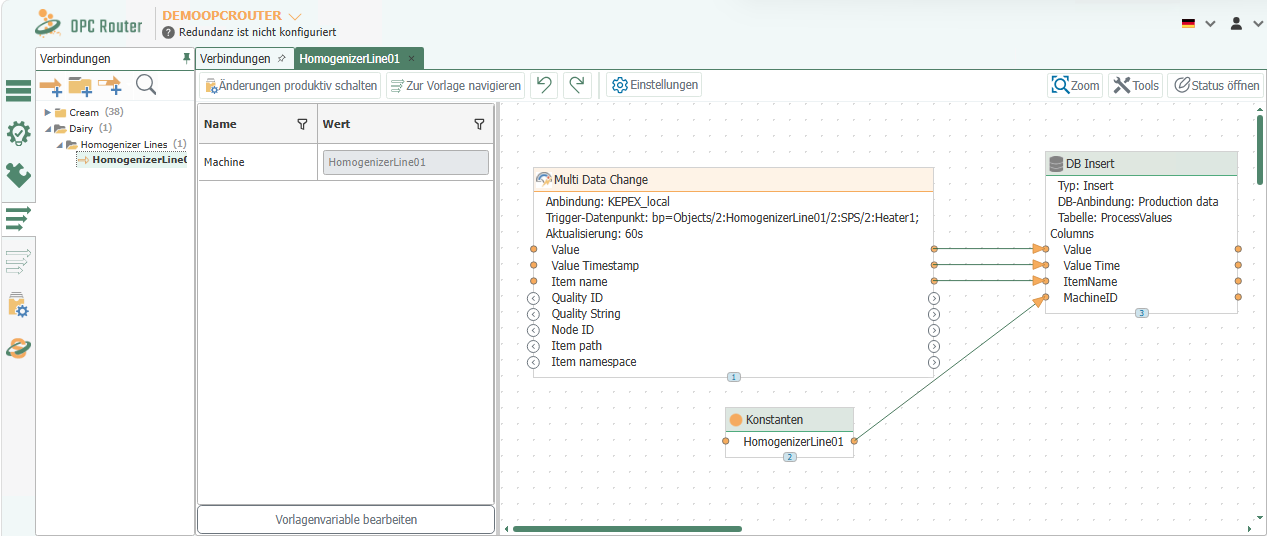Open the hamburger menu in the left sidebar
The width and height of the screenshot is (1267, 536).
pyautogui.click(x=18, y=91)
